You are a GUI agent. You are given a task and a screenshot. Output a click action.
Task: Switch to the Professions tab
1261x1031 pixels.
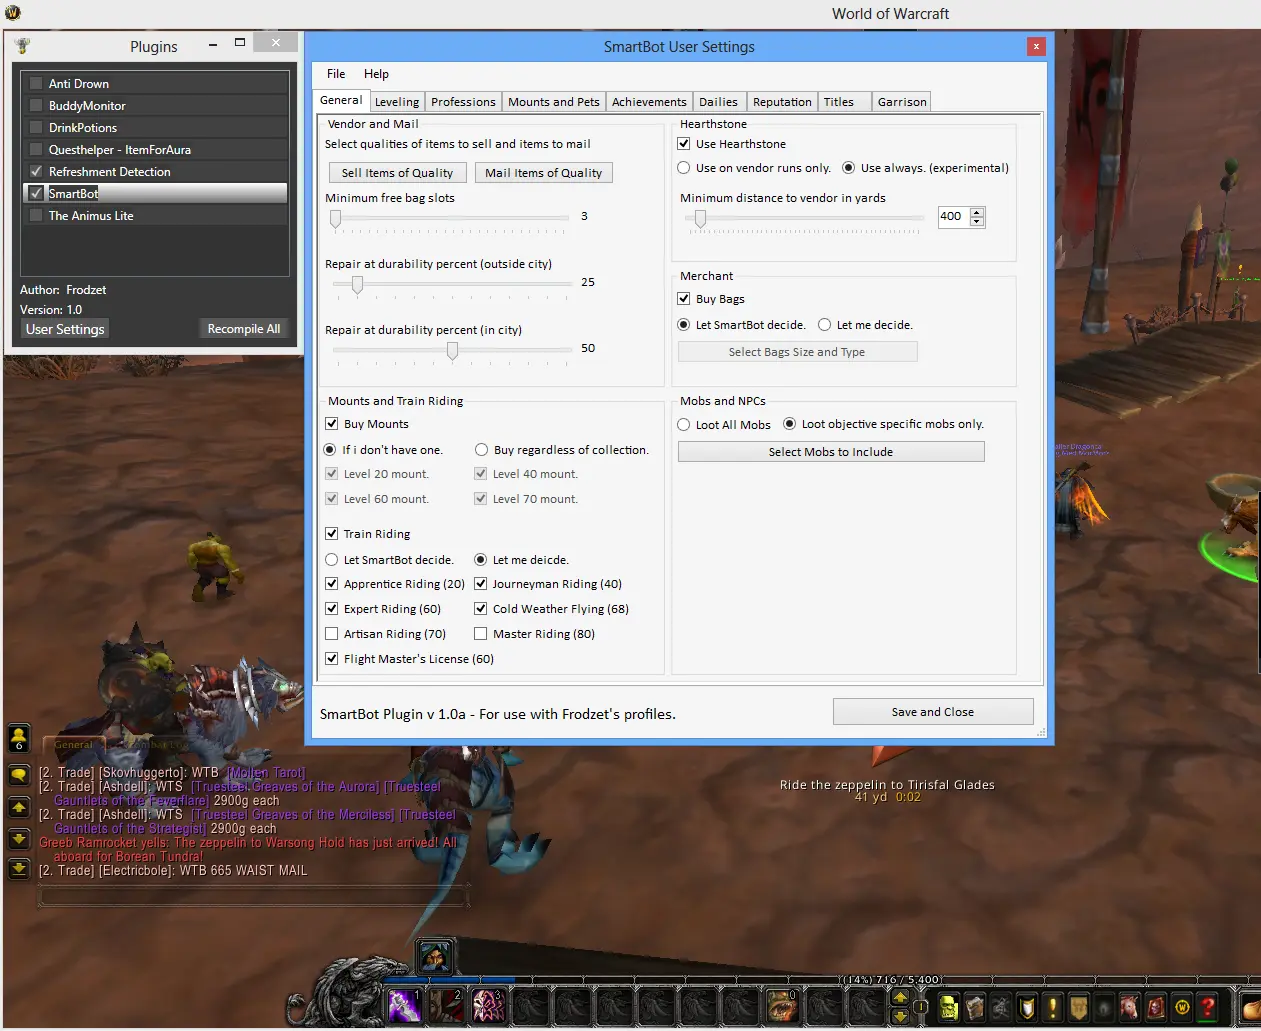463,102
